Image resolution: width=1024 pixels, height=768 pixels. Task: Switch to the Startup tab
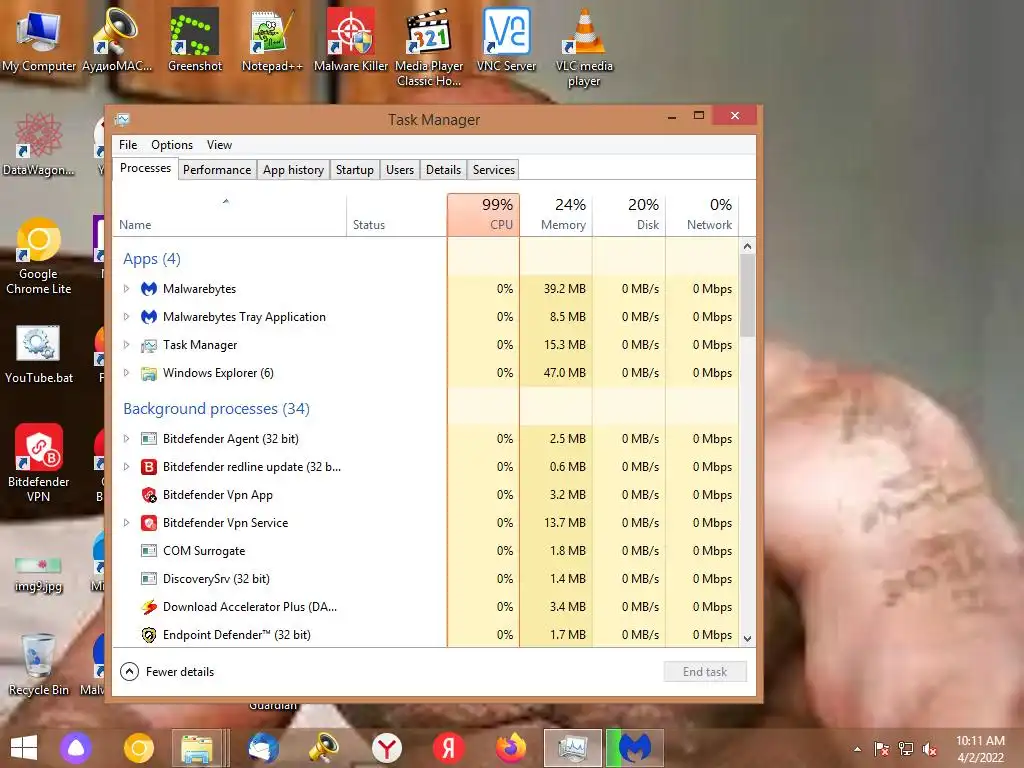point(355,170)
